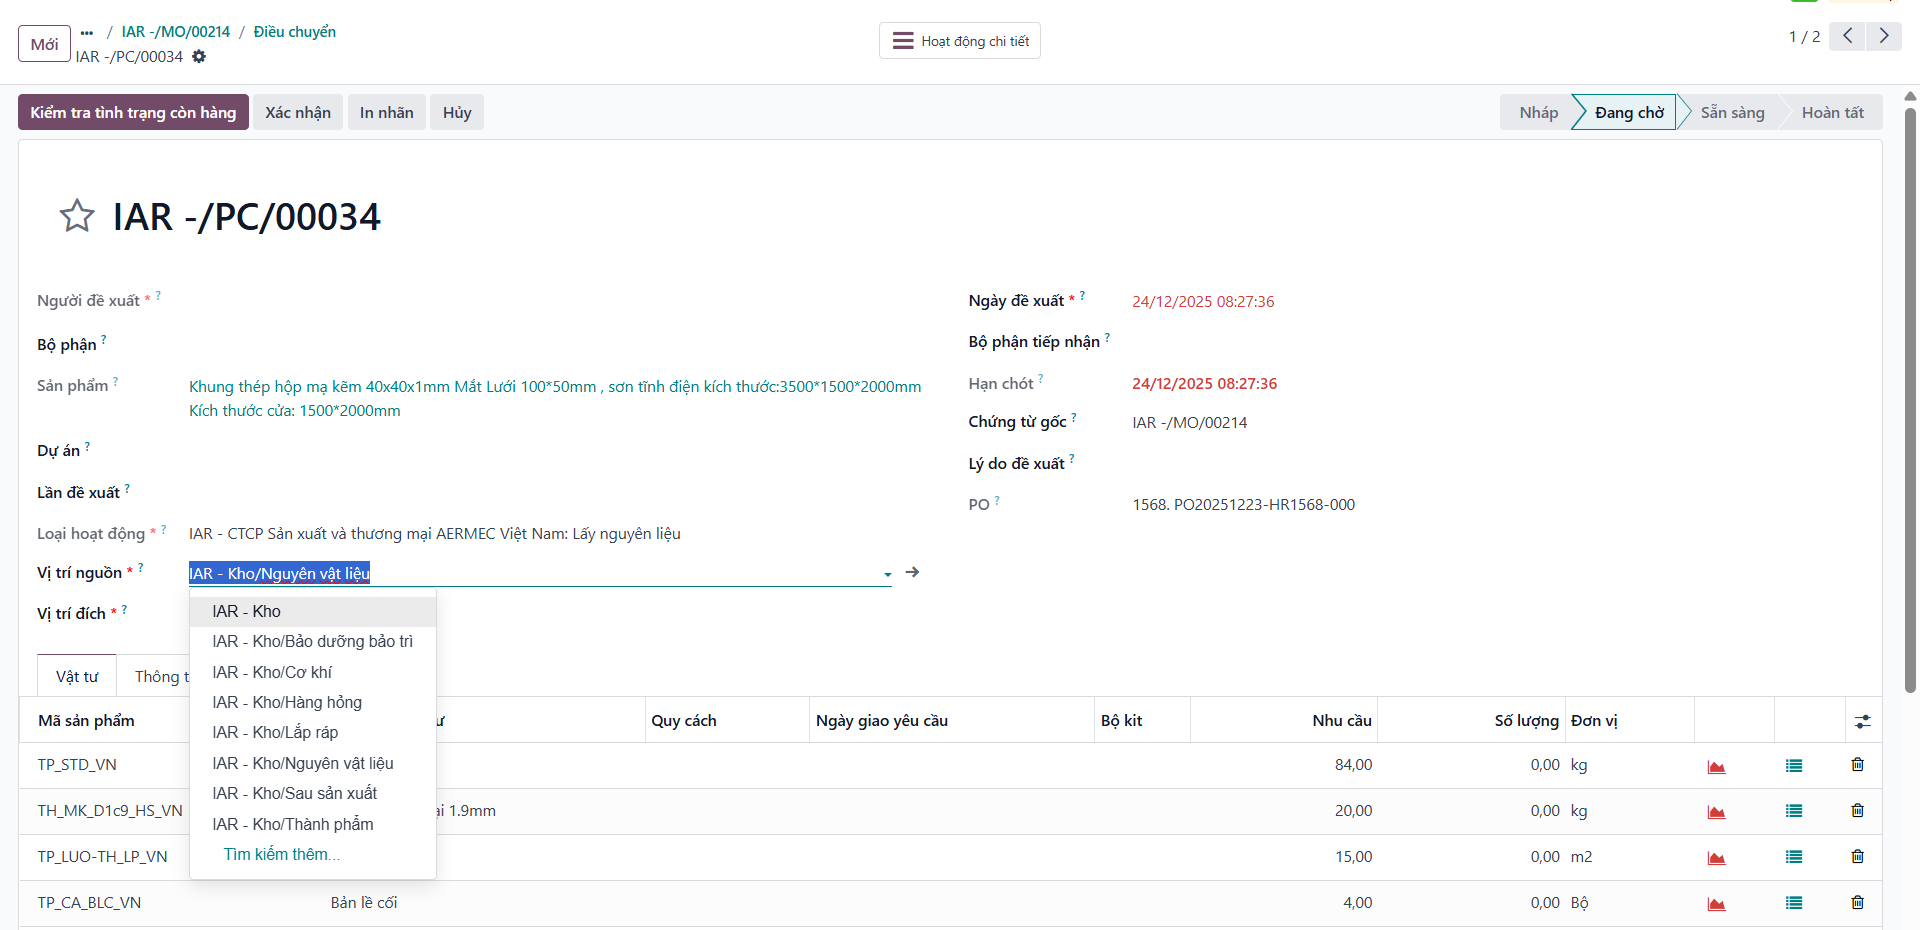Choose 'IAR - Kho/Bảo dưỡng bảo trì' option
The height and width of the screenshot is (930, 1920).
coord(313,642)
